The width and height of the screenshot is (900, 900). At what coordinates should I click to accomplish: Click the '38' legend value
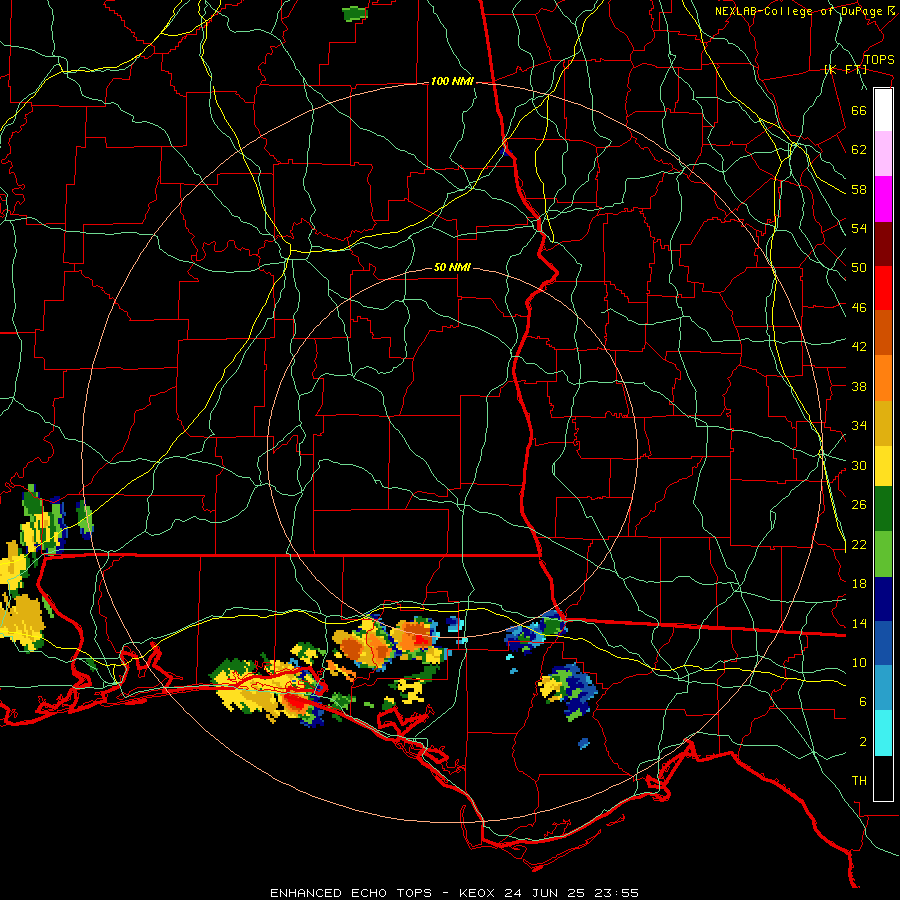coord(859,386)
